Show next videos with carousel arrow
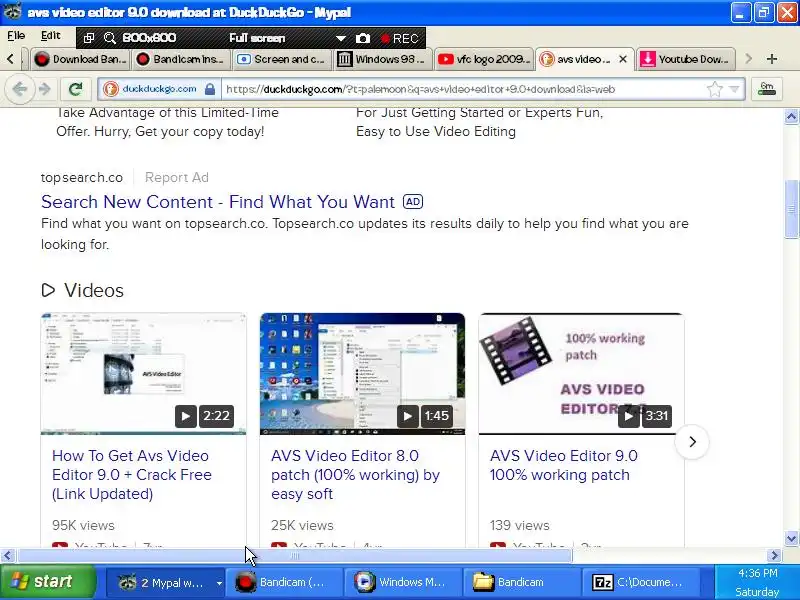Viewport: 800px width, 600px height. 692,442
